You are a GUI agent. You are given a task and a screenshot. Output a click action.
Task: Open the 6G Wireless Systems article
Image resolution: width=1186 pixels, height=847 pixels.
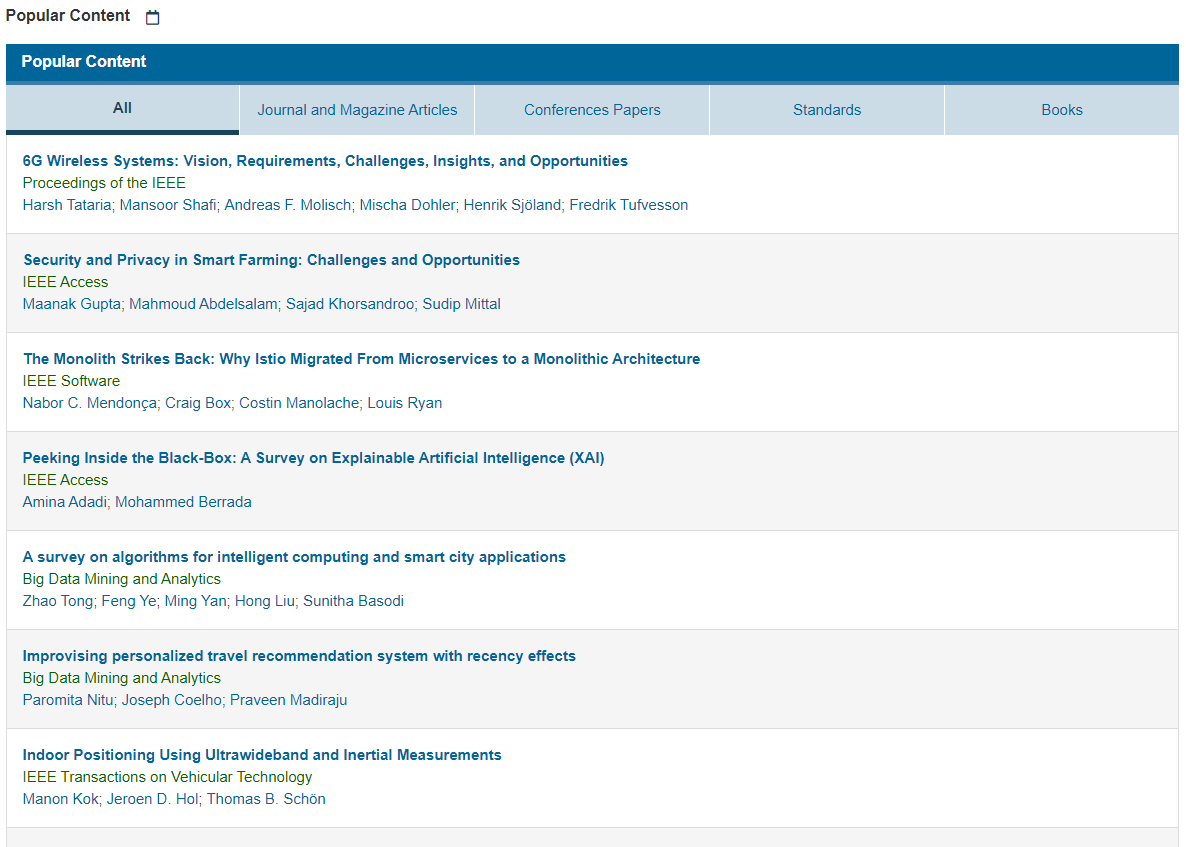tap(325, 161)
